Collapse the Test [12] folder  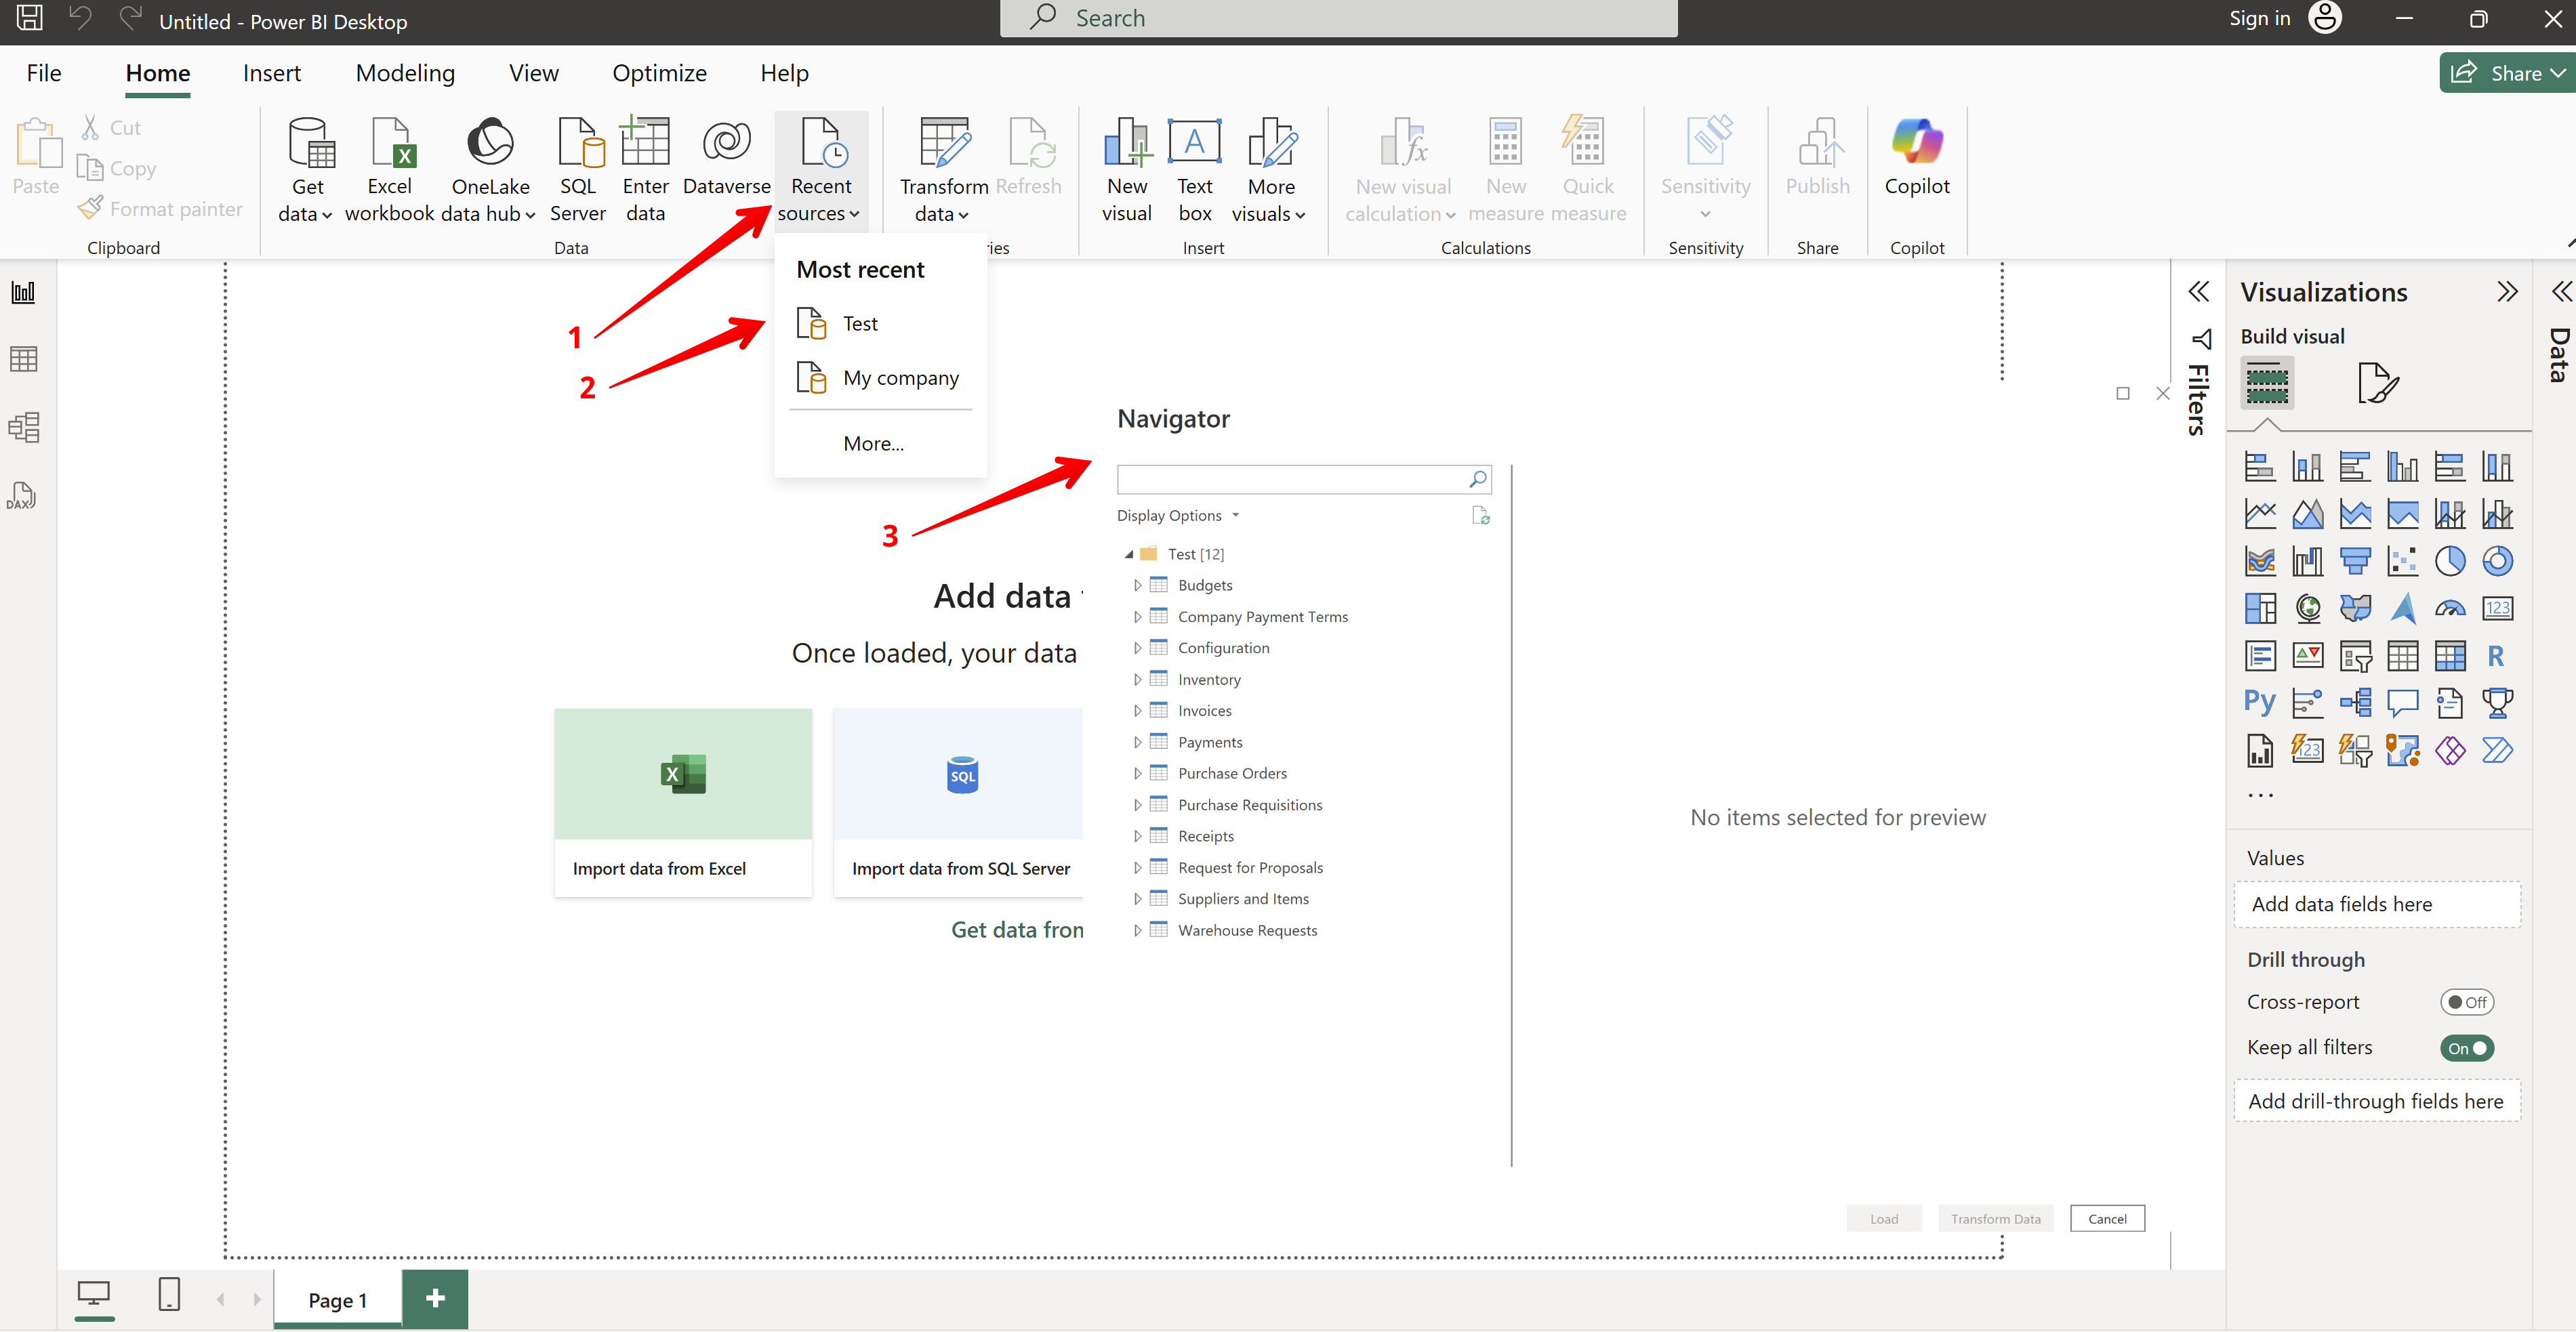point(1129,554)
